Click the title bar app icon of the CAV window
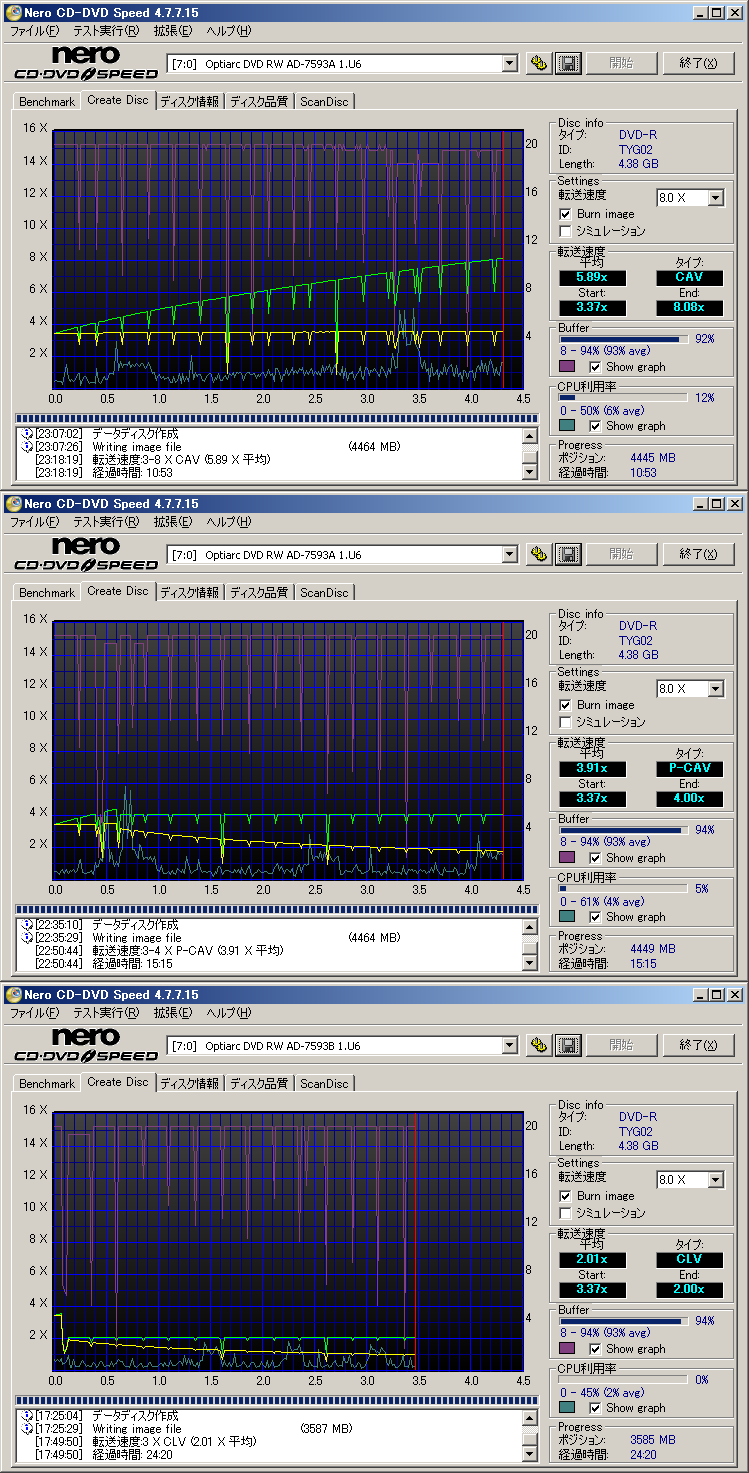The image size is (749, 1473). click(13, 13)
